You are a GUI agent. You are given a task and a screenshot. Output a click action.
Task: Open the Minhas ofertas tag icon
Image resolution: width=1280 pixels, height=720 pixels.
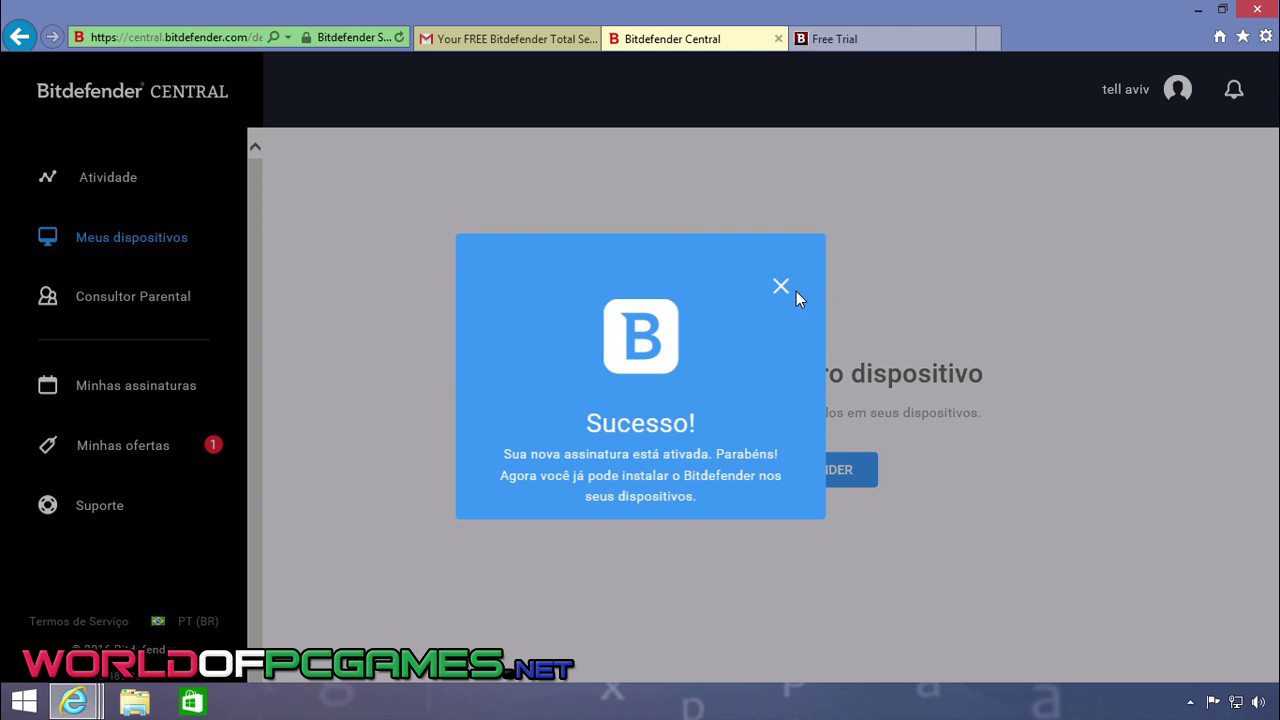click(x=47, y=445)
